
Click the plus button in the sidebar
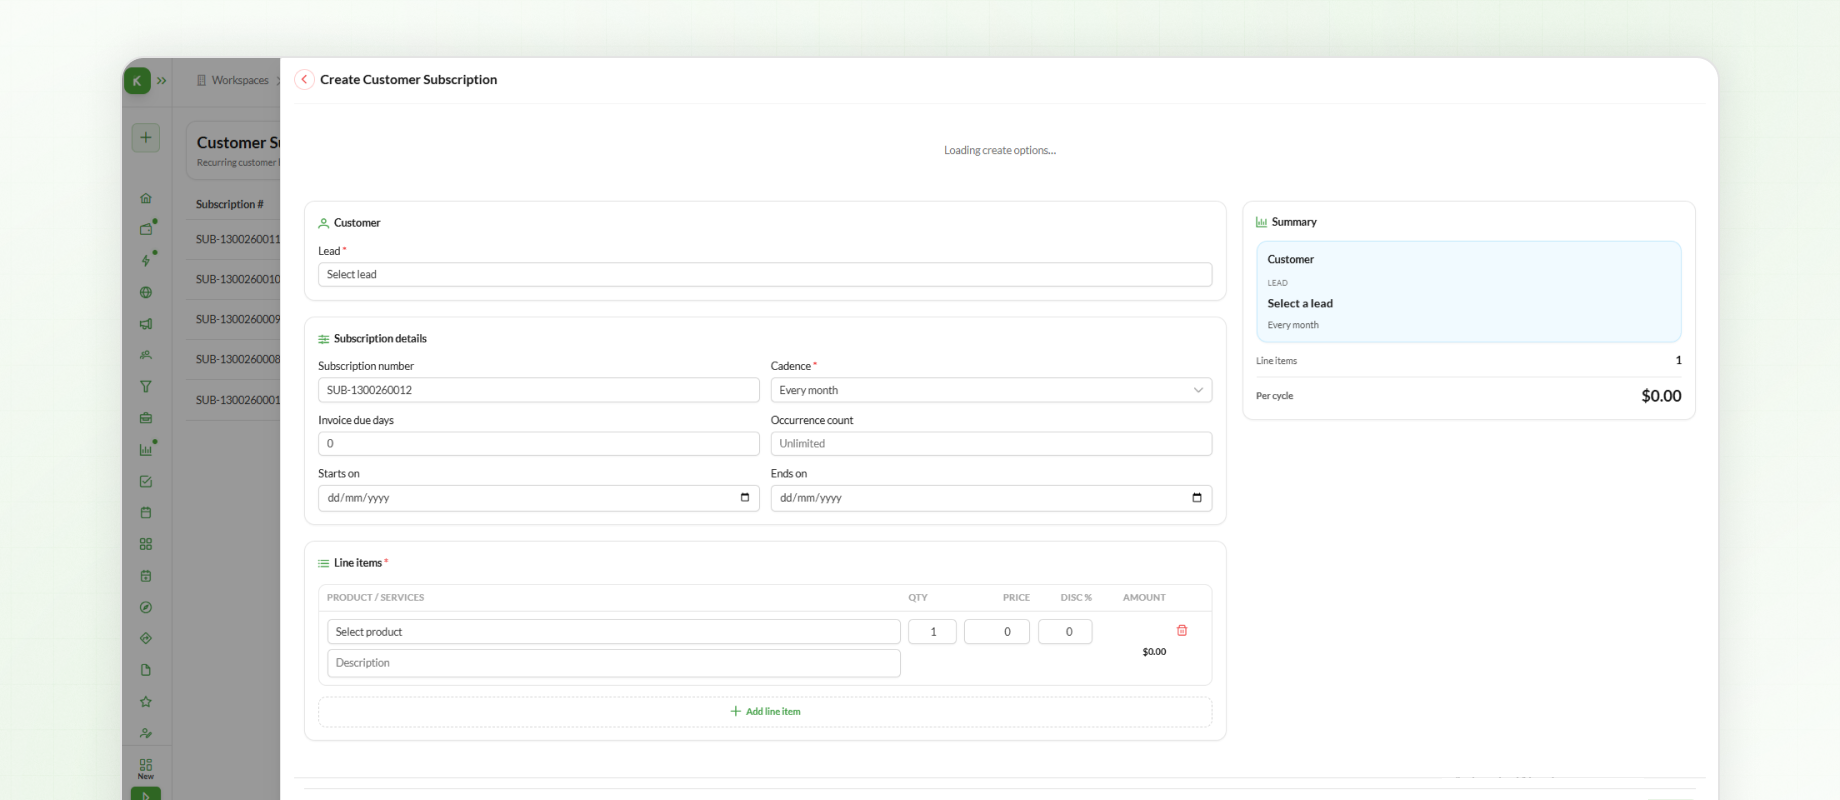146,138
